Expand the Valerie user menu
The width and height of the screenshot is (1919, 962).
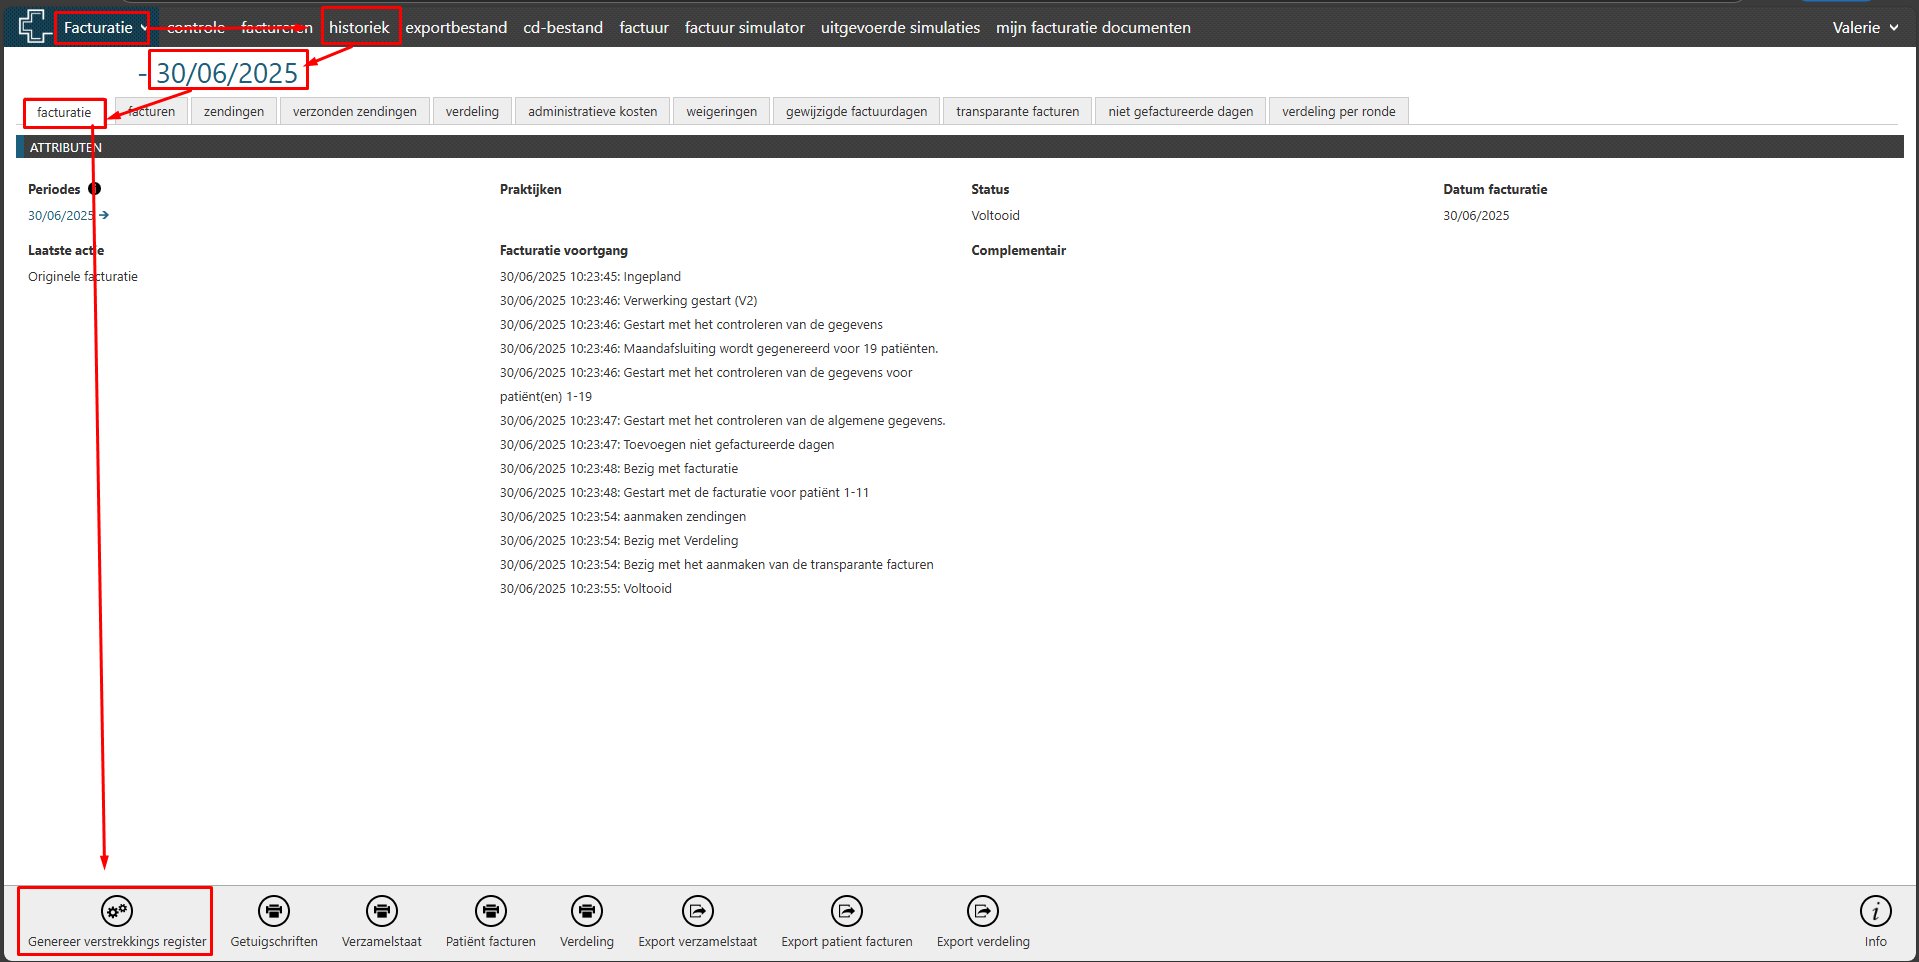tap(1864, 28)
